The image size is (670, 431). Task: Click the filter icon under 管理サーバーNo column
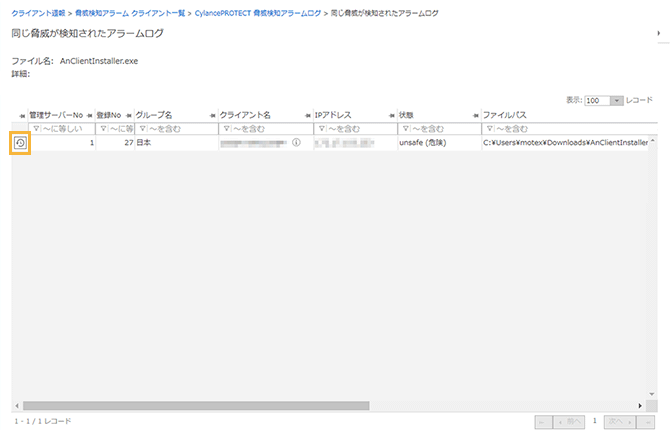click(x=38, y=129)
